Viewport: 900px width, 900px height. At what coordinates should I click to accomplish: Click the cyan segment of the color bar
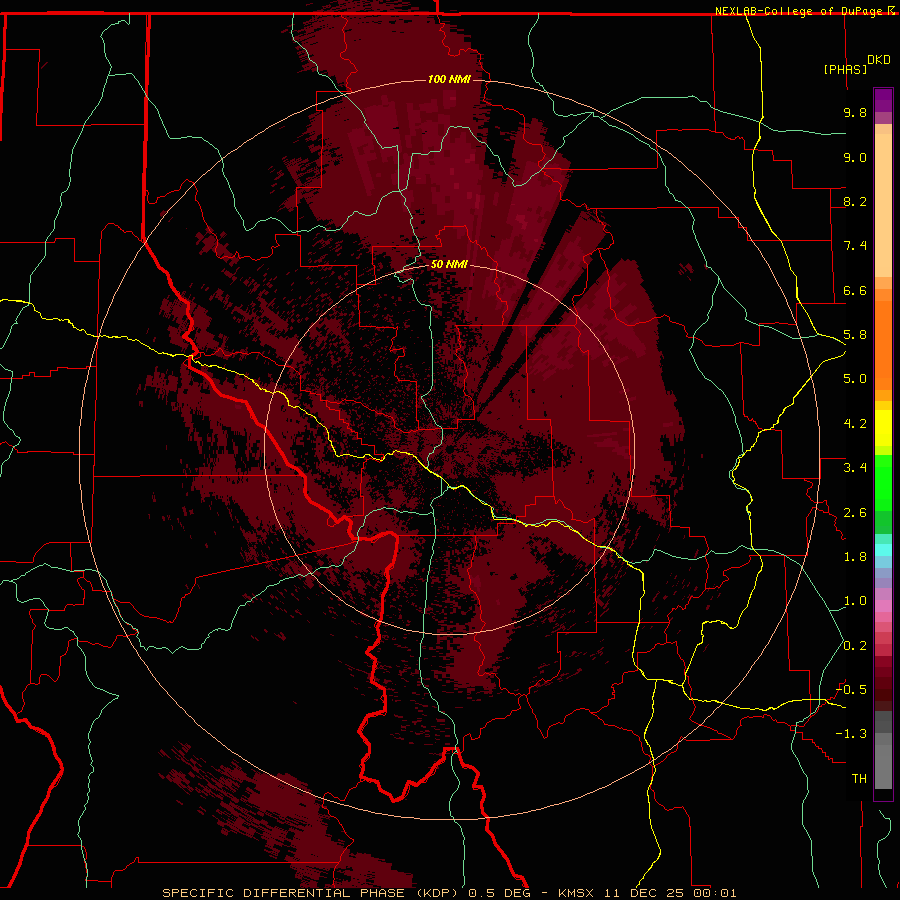[x=883, y=550]
